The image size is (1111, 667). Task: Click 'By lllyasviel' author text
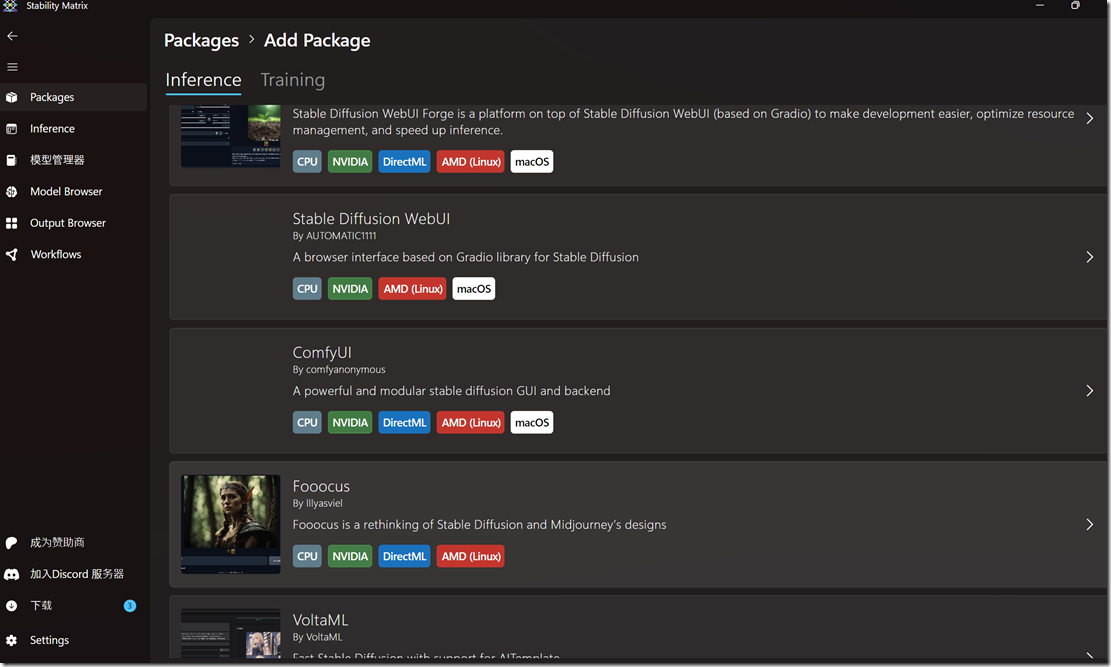[x=317, y=503]
